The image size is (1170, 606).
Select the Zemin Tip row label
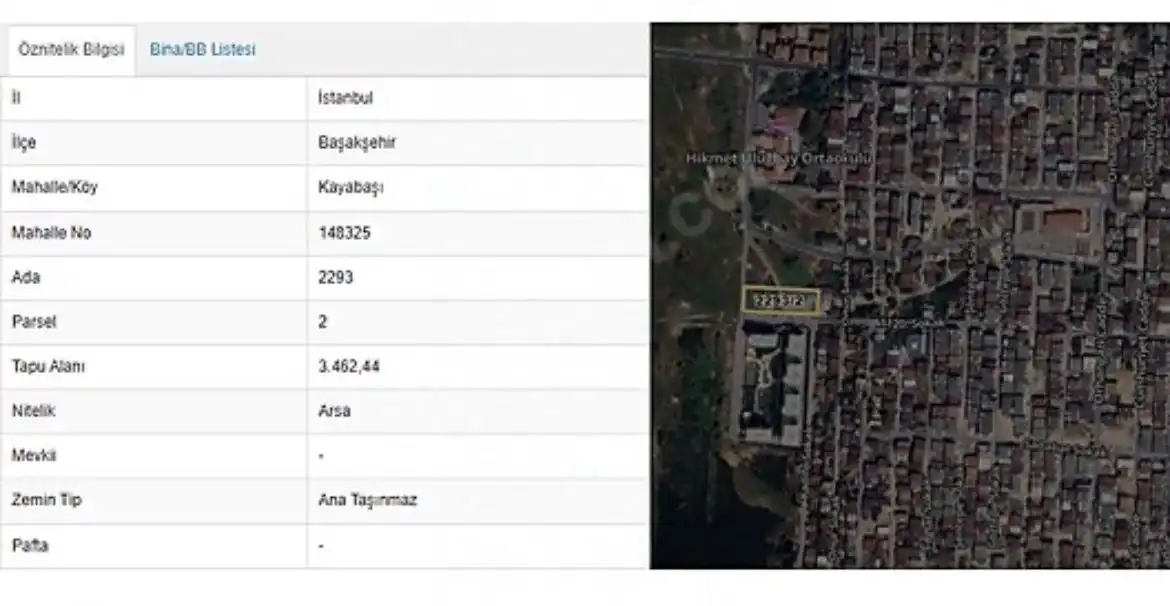click(46, 500)
